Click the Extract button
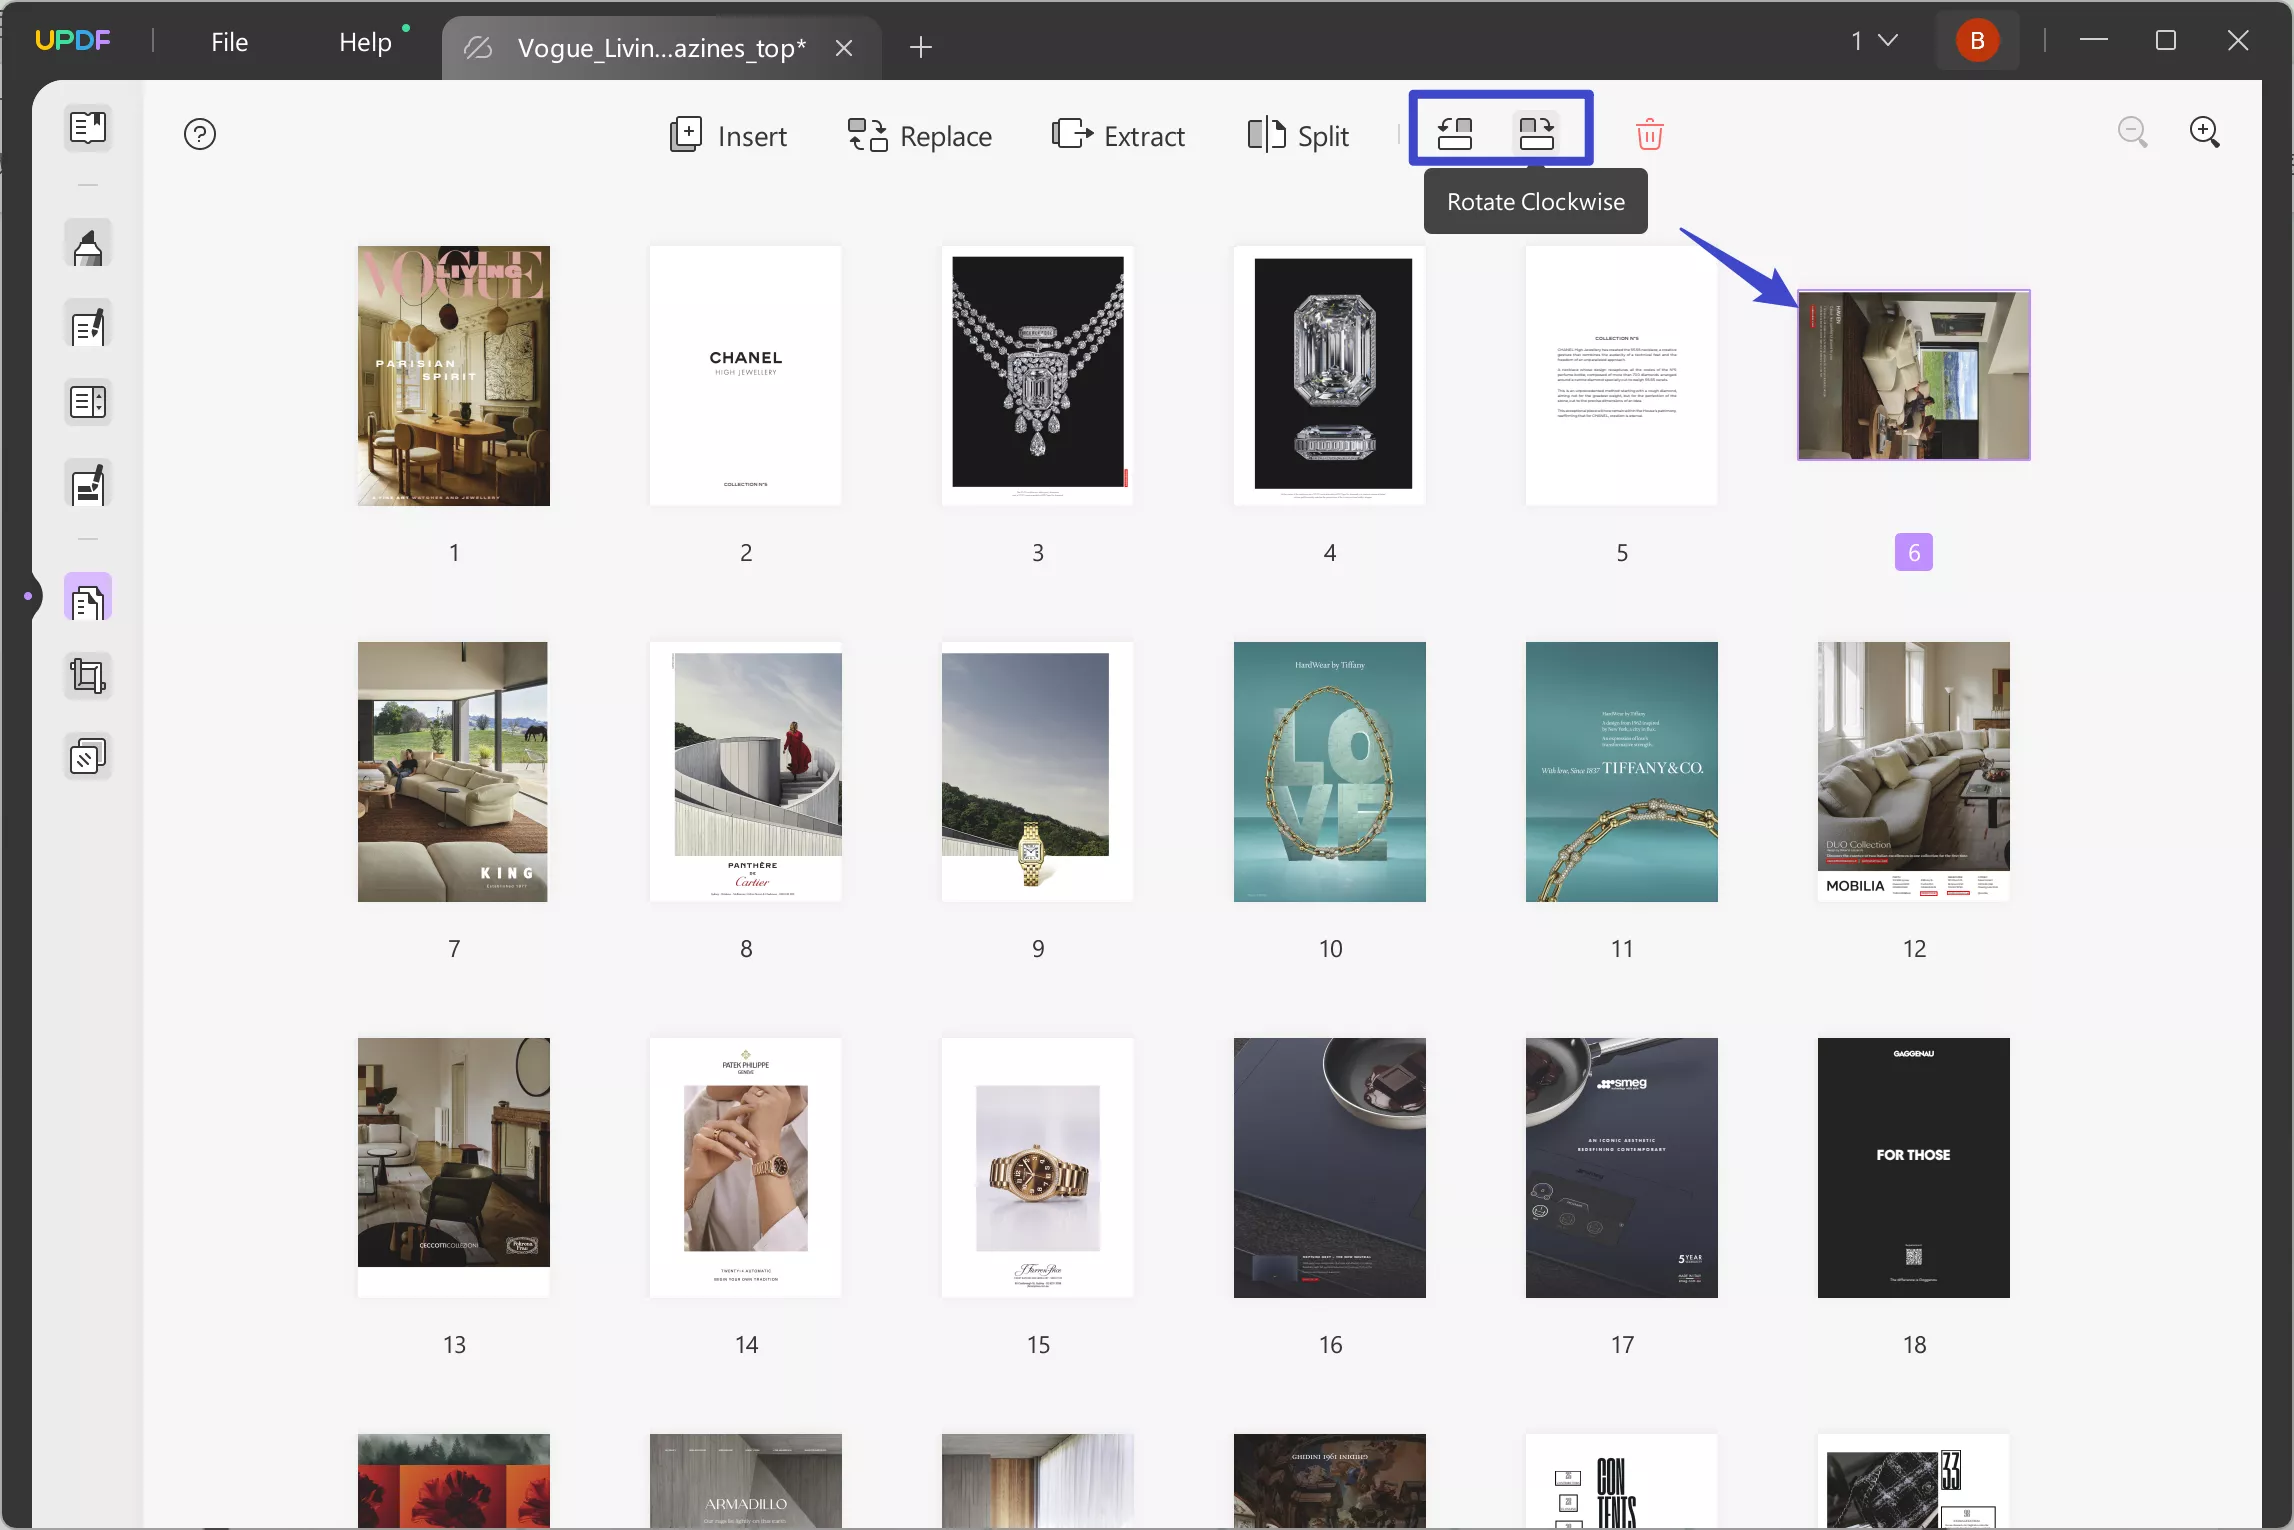Image resolution: width=2294 pixels, height=1530 pixels. coord(1118,135)
